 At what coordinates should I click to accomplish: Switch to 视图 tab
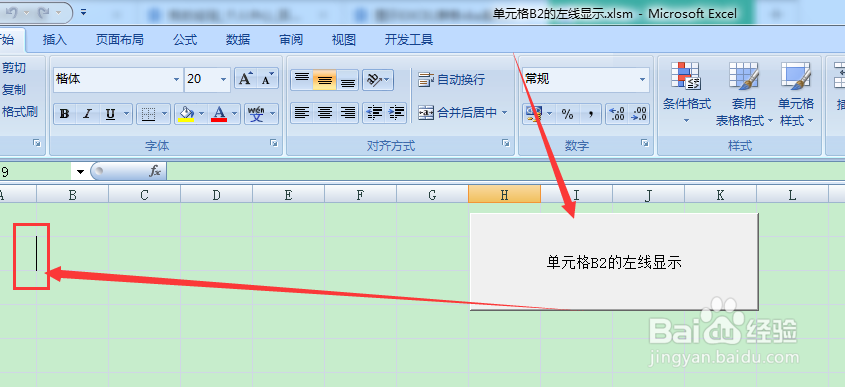click(344, 39)
